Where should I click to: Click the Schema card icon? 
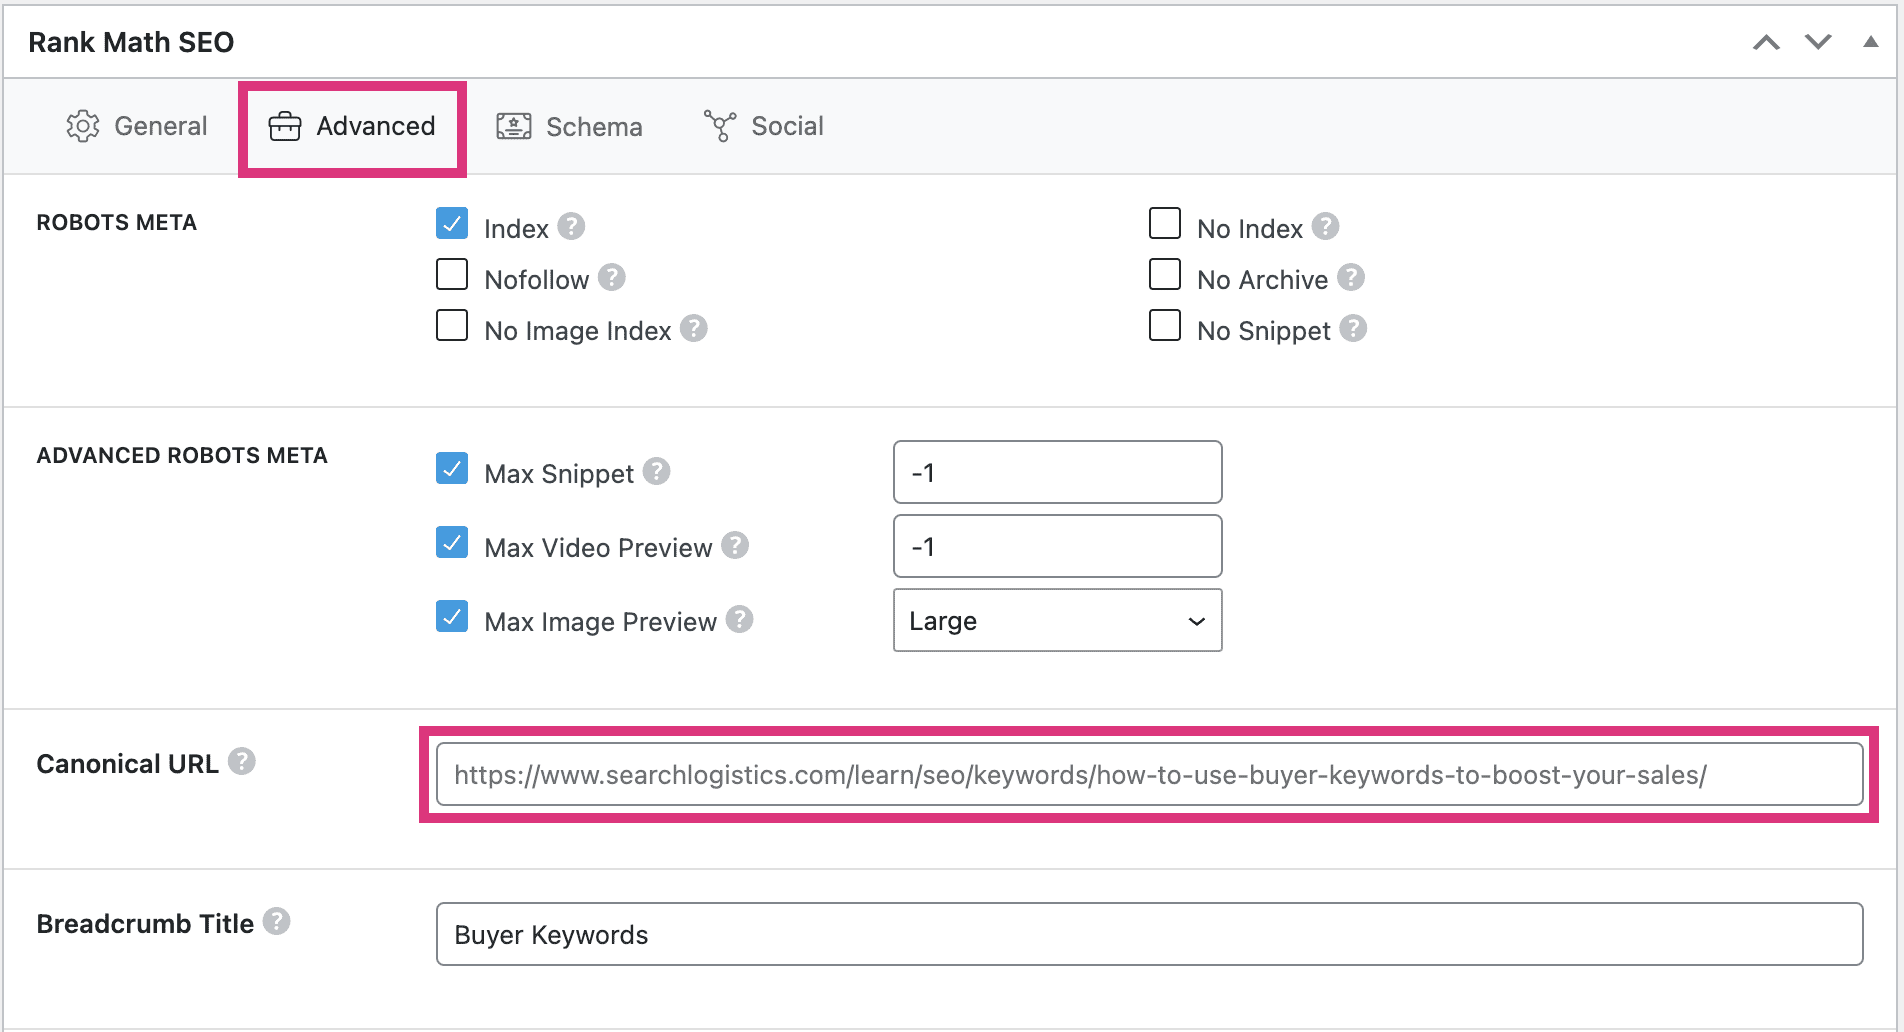(x=514, y=127)
